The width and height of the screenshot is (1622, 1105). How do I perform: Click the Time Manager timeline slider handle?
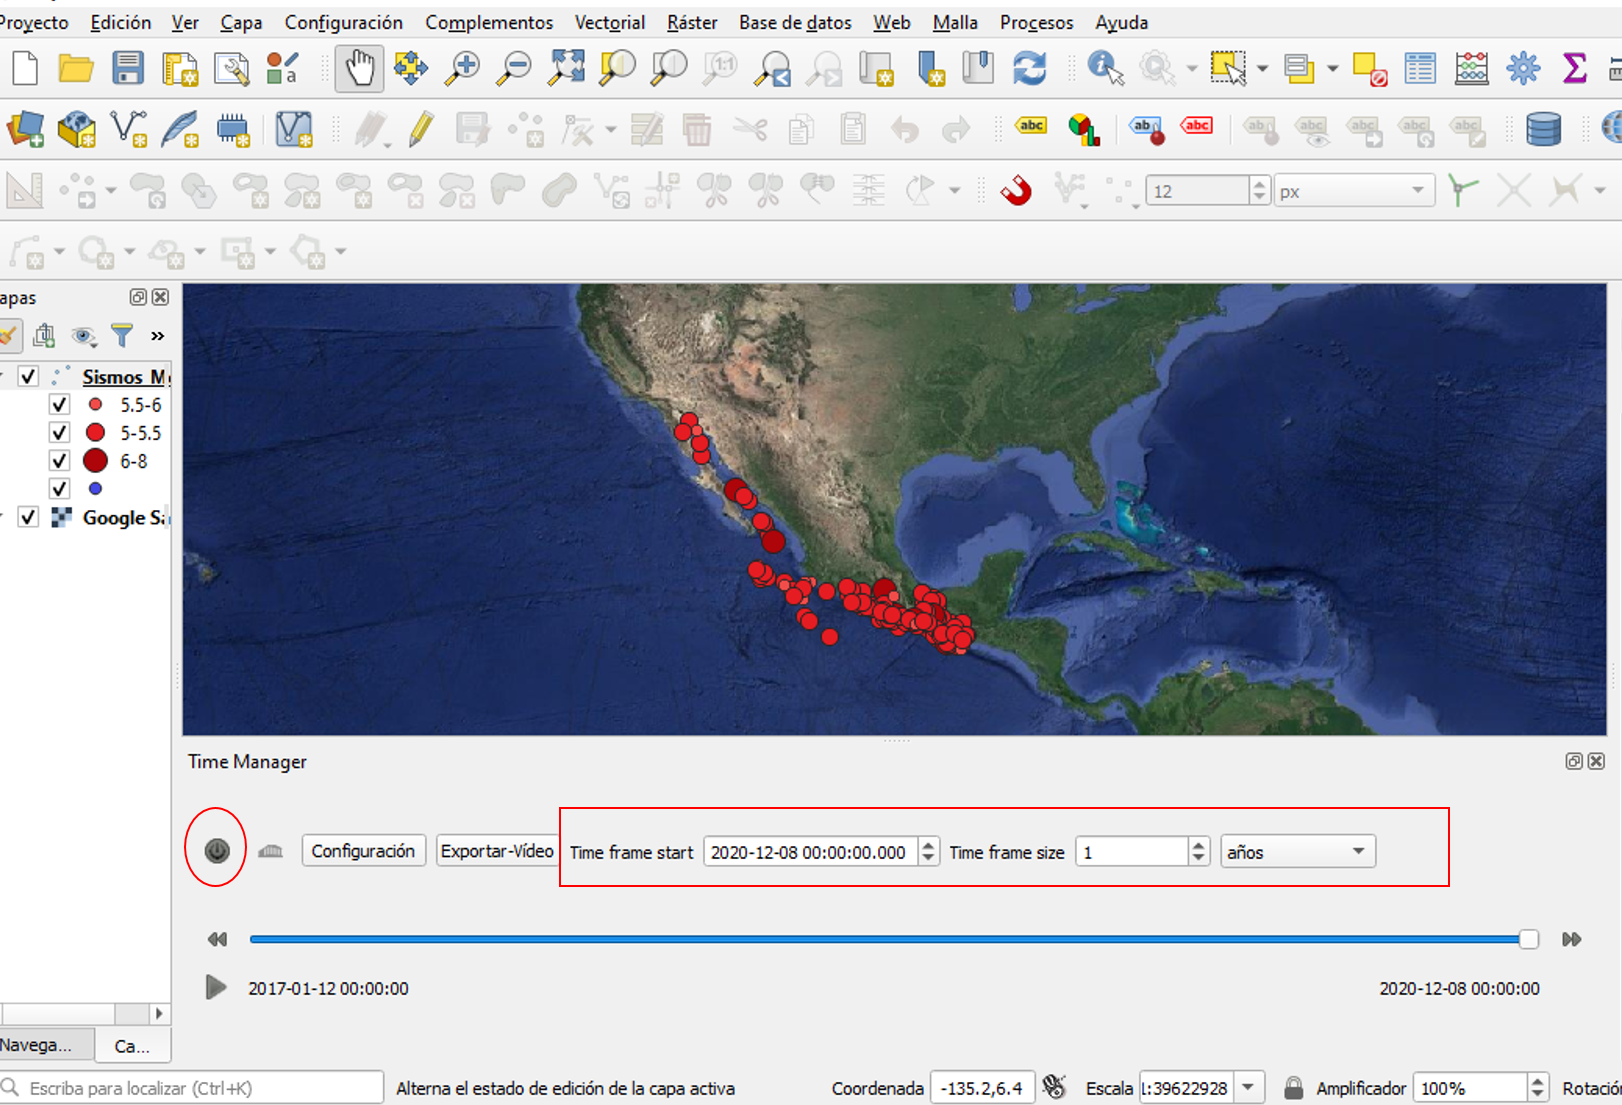pos(1528,939)
